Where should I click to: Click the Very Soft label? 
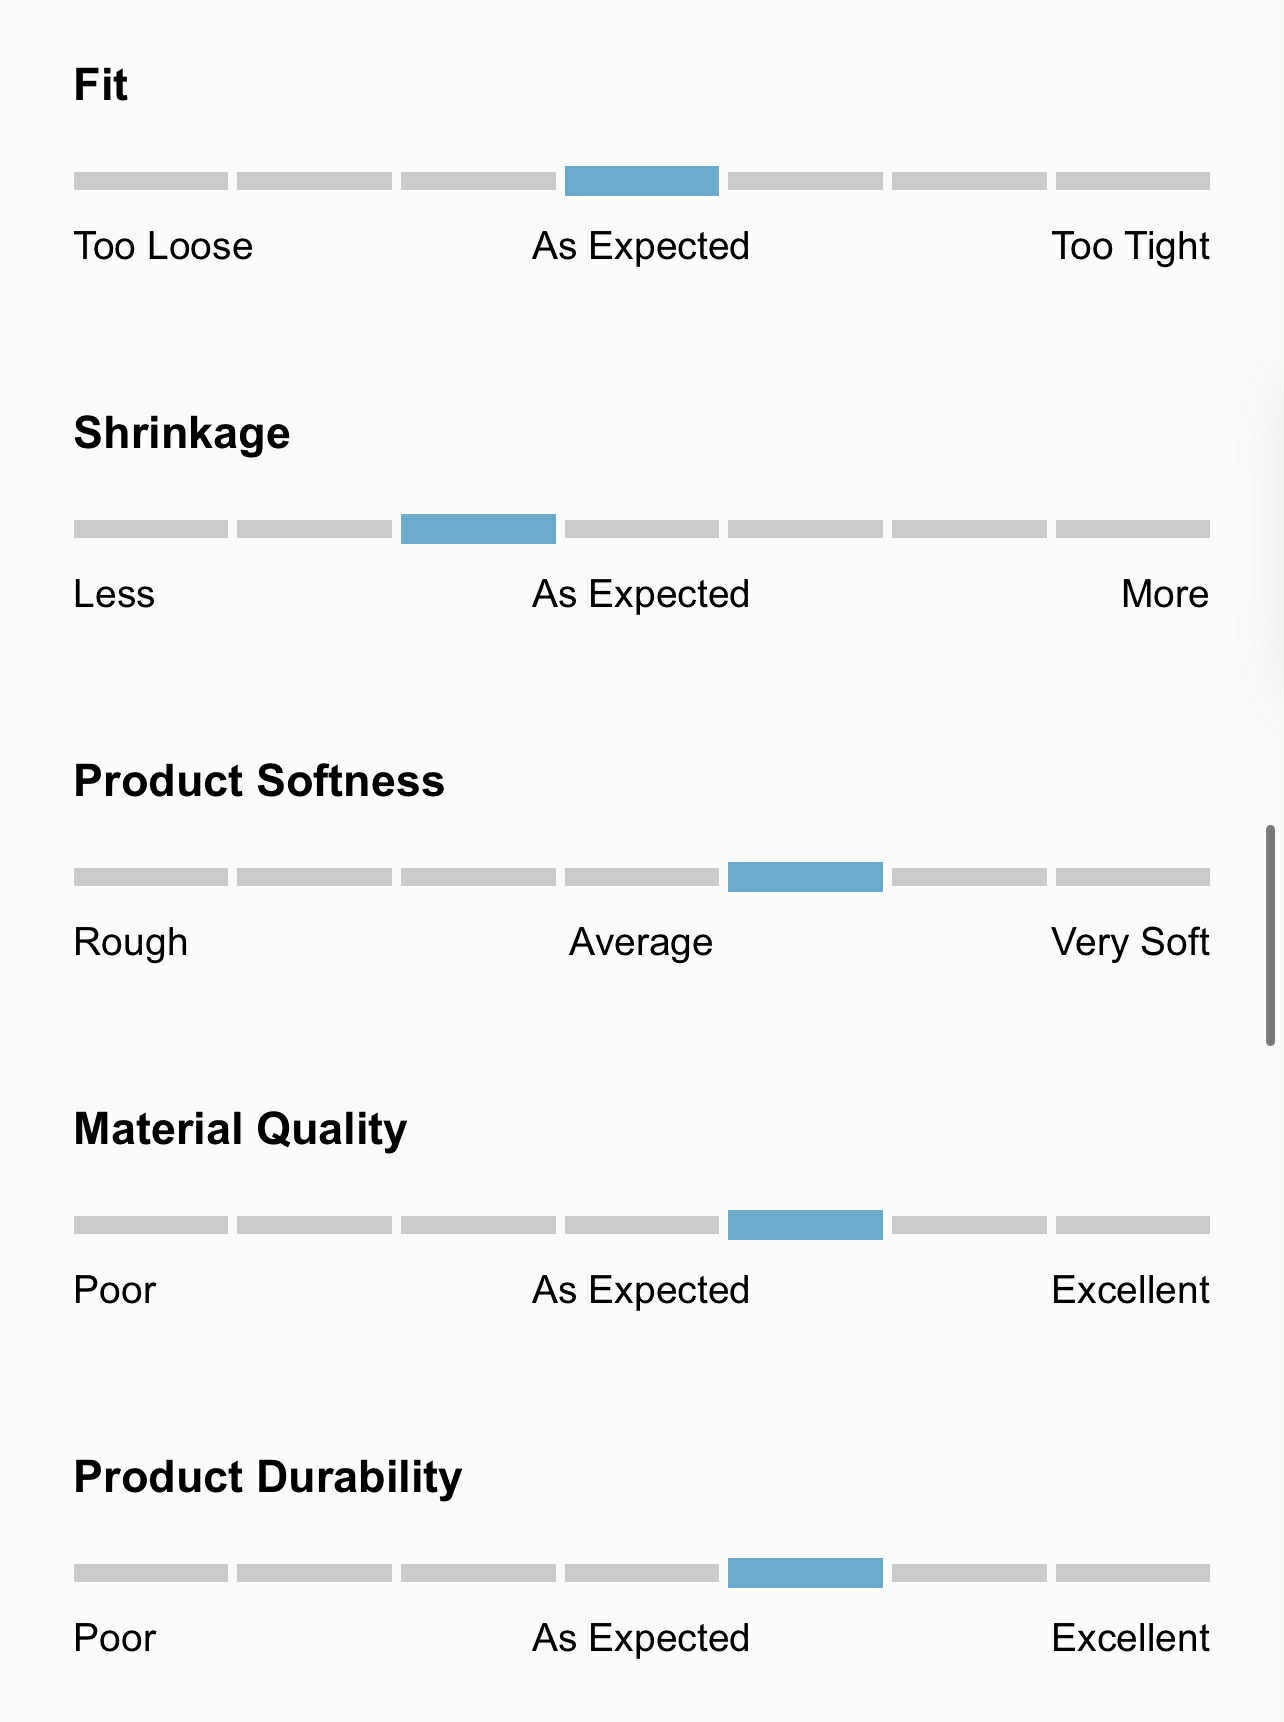pyautogui.click(x=1130, y=942)
